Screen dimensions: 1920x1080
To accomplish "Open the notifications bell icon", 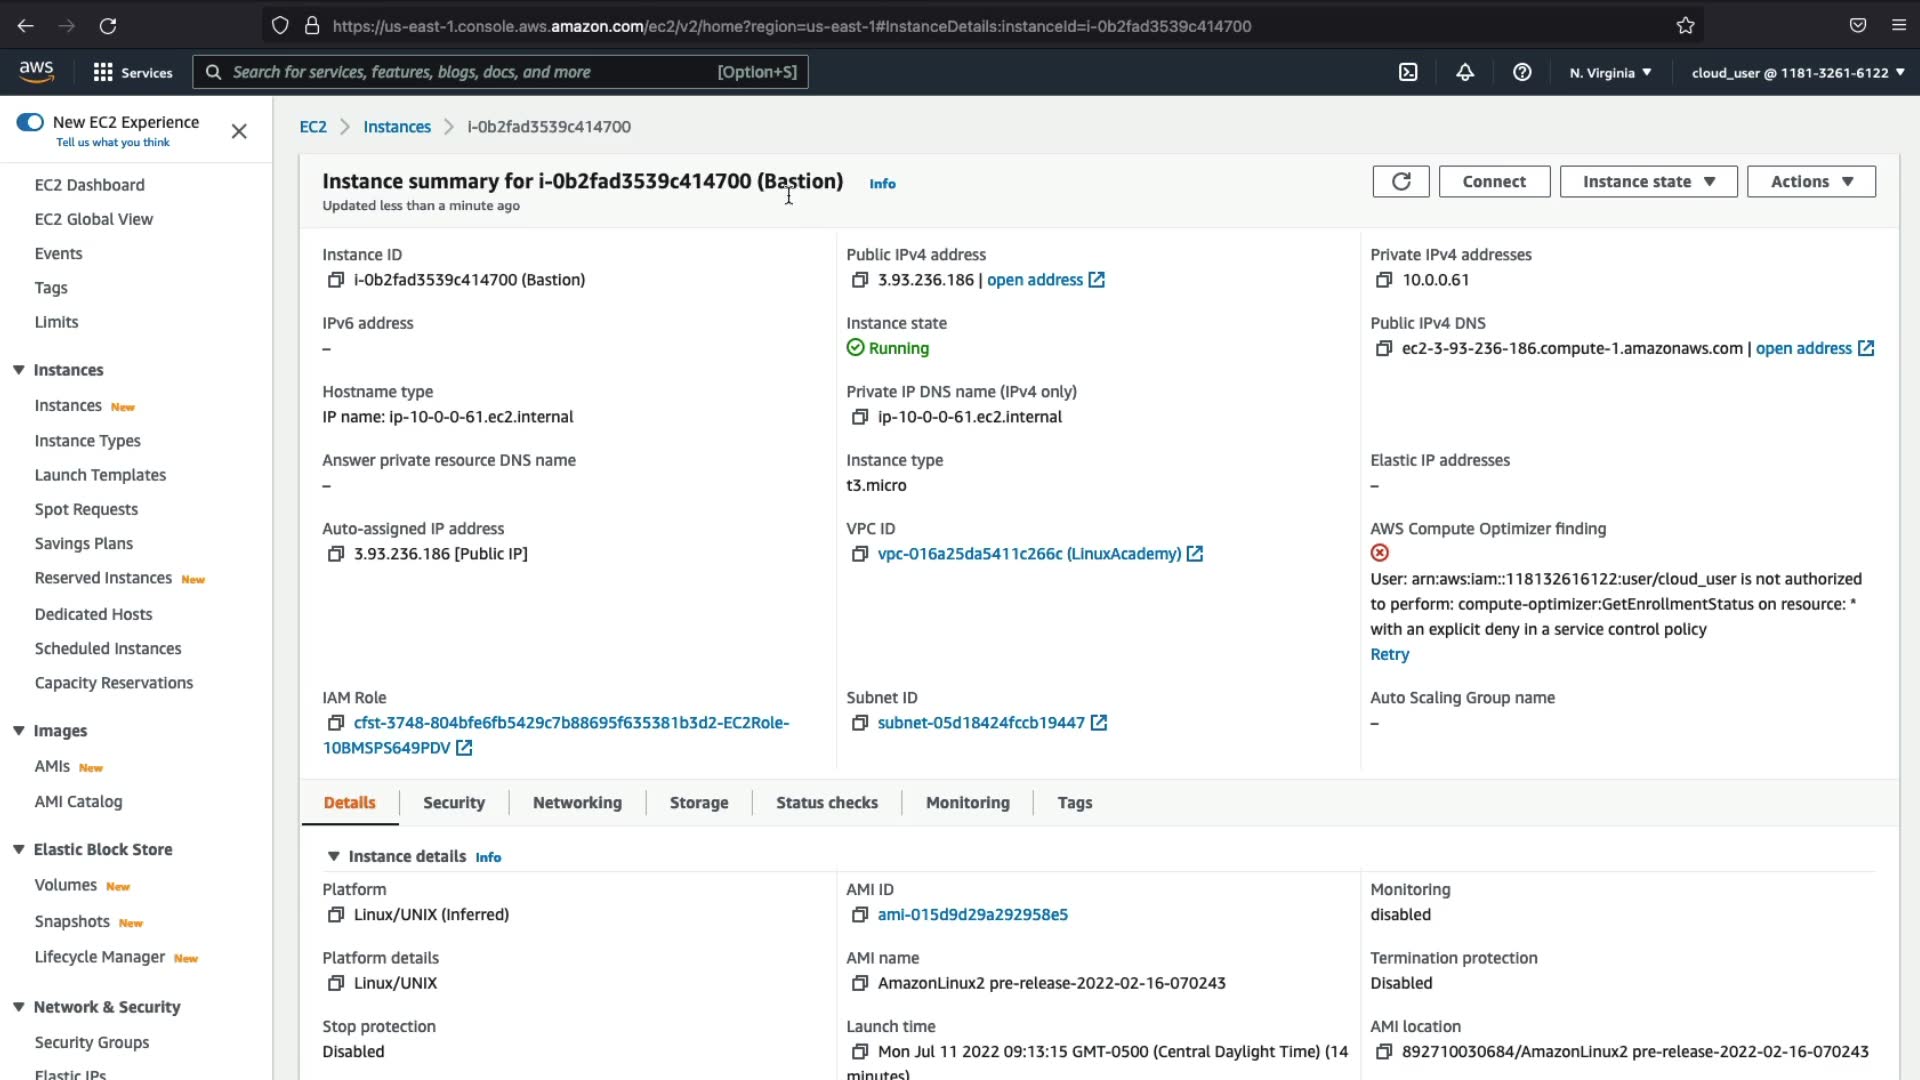I will click(1465, 72).
